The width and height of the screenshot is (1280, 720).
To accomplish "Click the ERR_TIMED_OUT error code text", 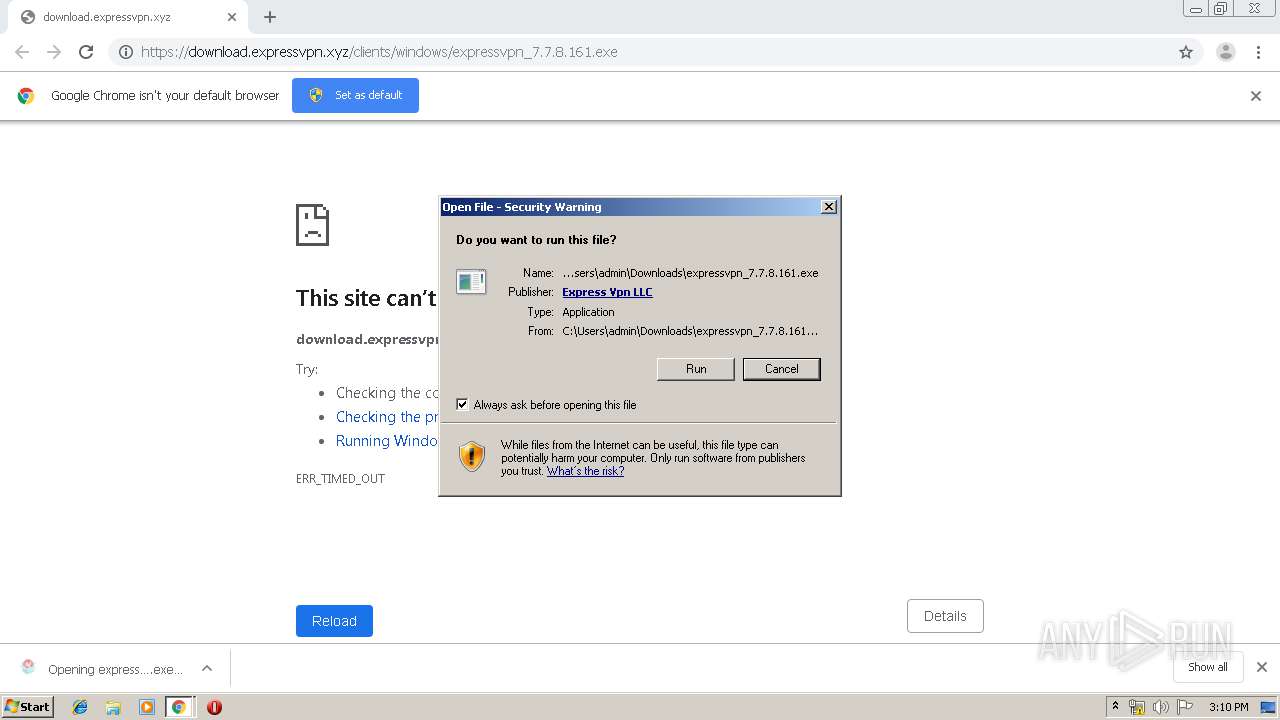I will click(340, 479).
